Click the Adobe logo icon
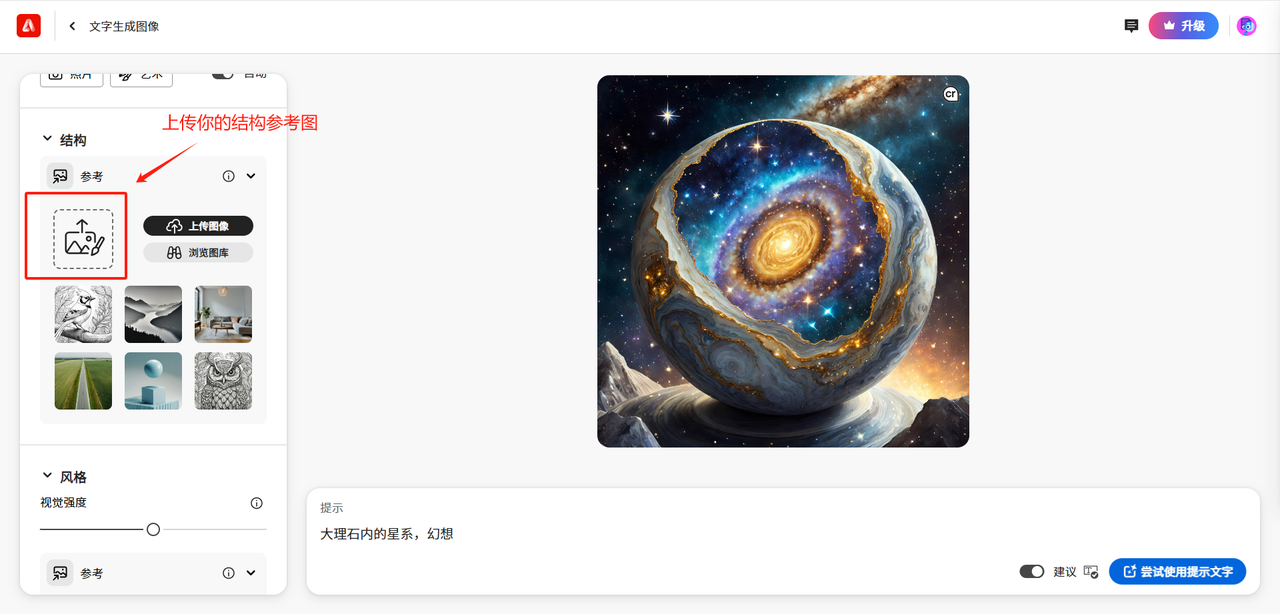 coord(28,26)
